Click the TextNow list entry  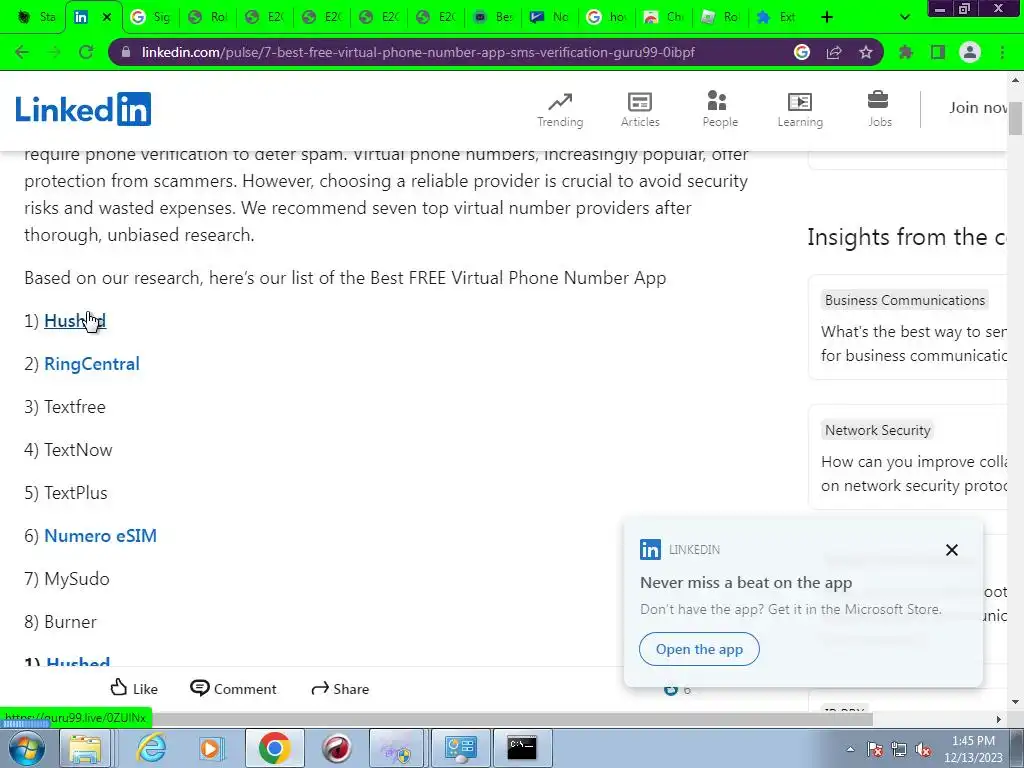pyautogui.click(x=78, y=450)
